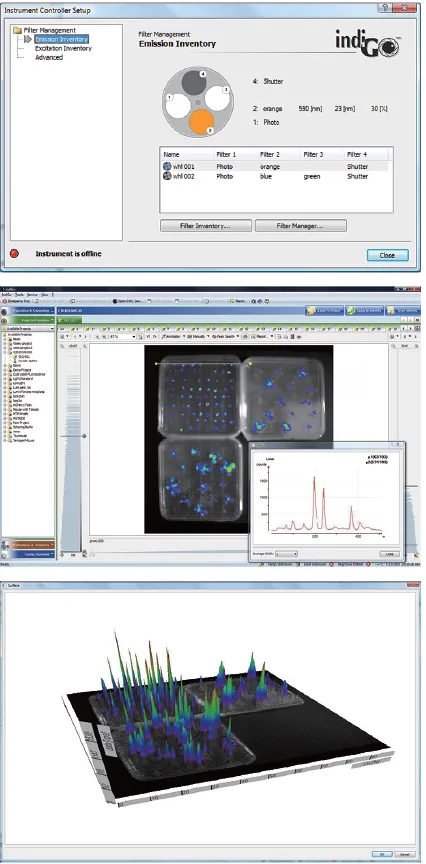Click Close in Instrument Controller Setup
This screenshot has height=864, width=426.
387,255
